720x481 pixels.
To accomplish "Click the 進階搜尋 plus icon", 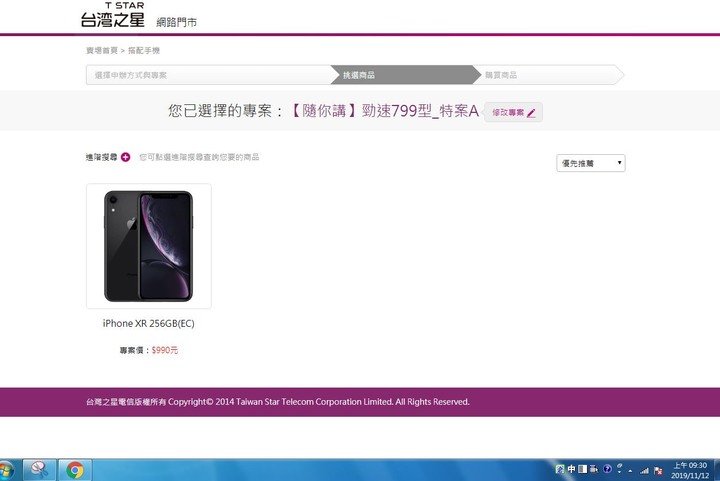I will click(x=125, y=157).
